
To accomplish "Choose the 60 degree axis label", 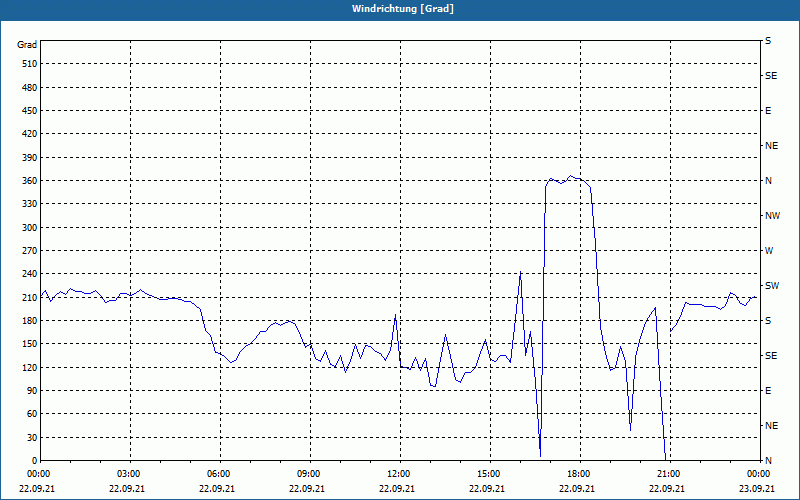I will [x=32, y=413].
